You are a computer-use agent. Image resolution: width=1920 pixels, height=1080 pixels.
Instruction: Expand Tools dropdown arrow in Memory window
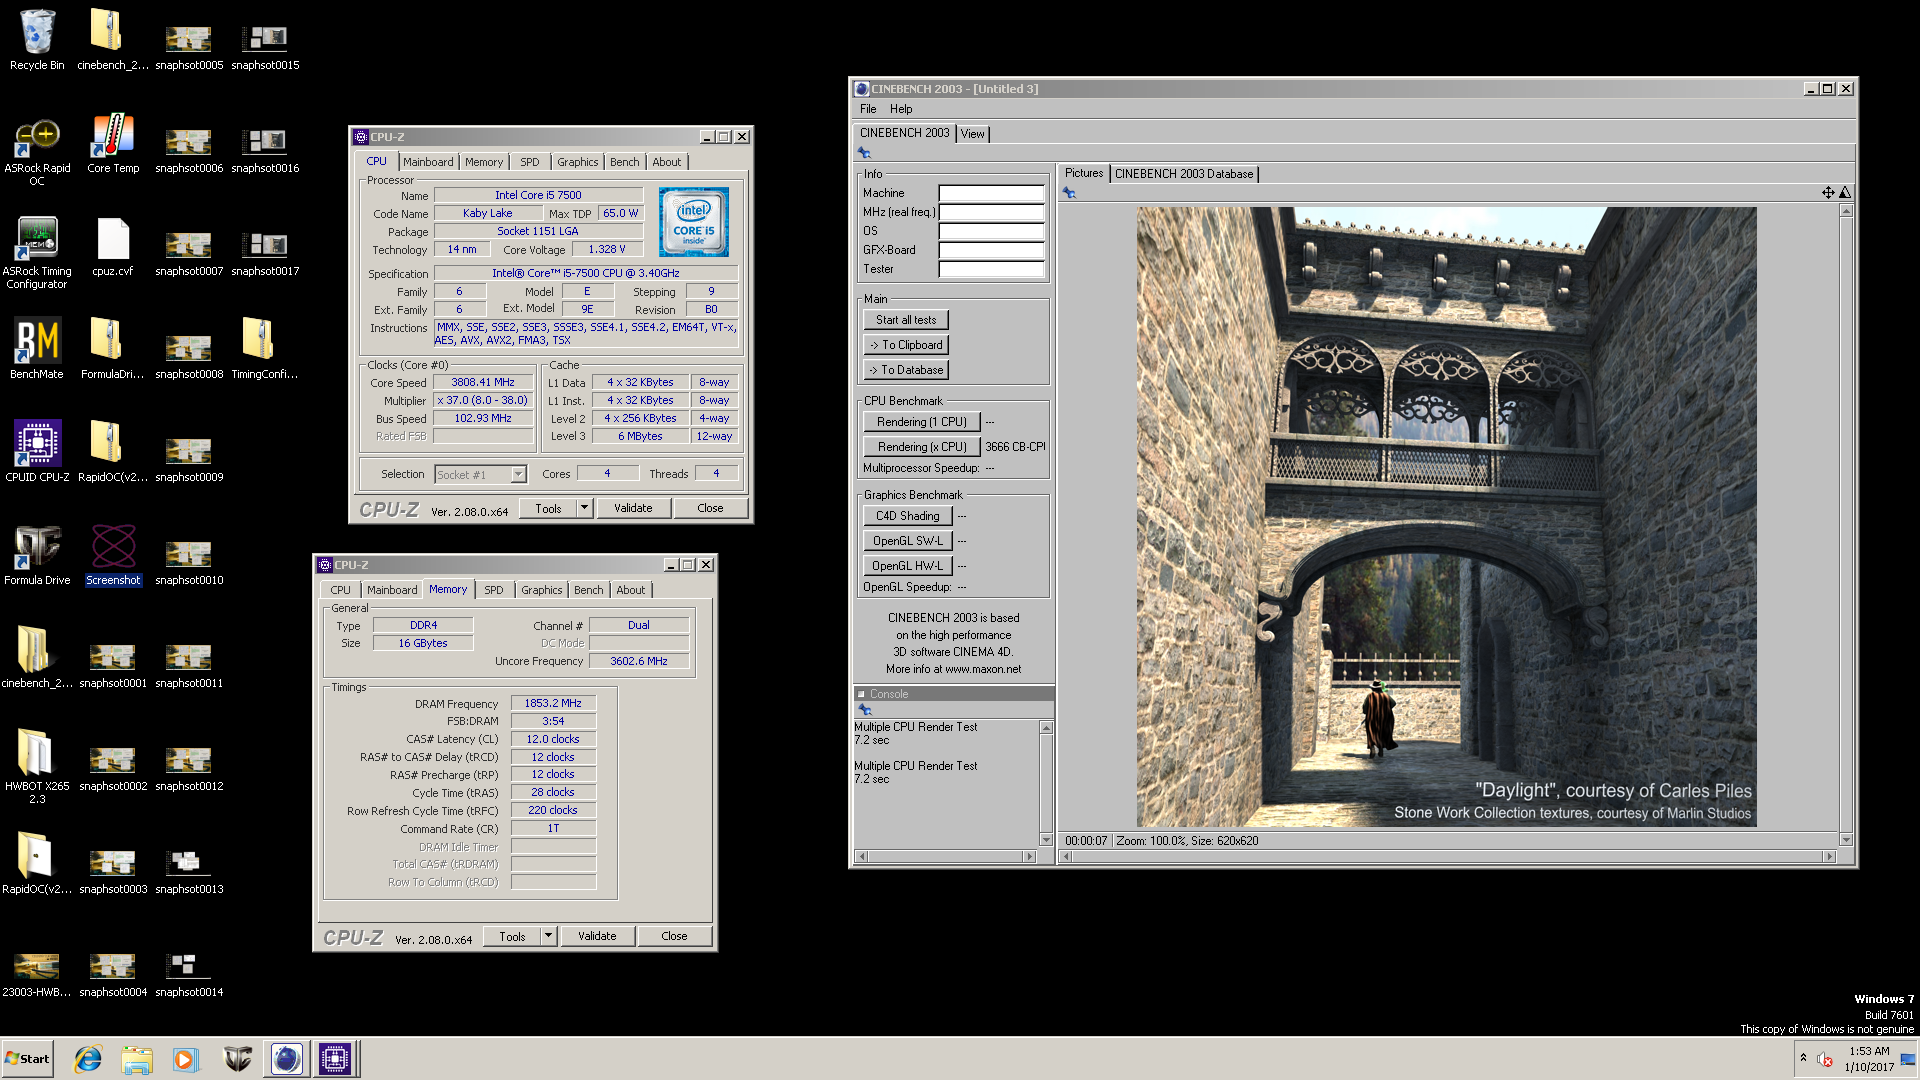click(549, 936)
